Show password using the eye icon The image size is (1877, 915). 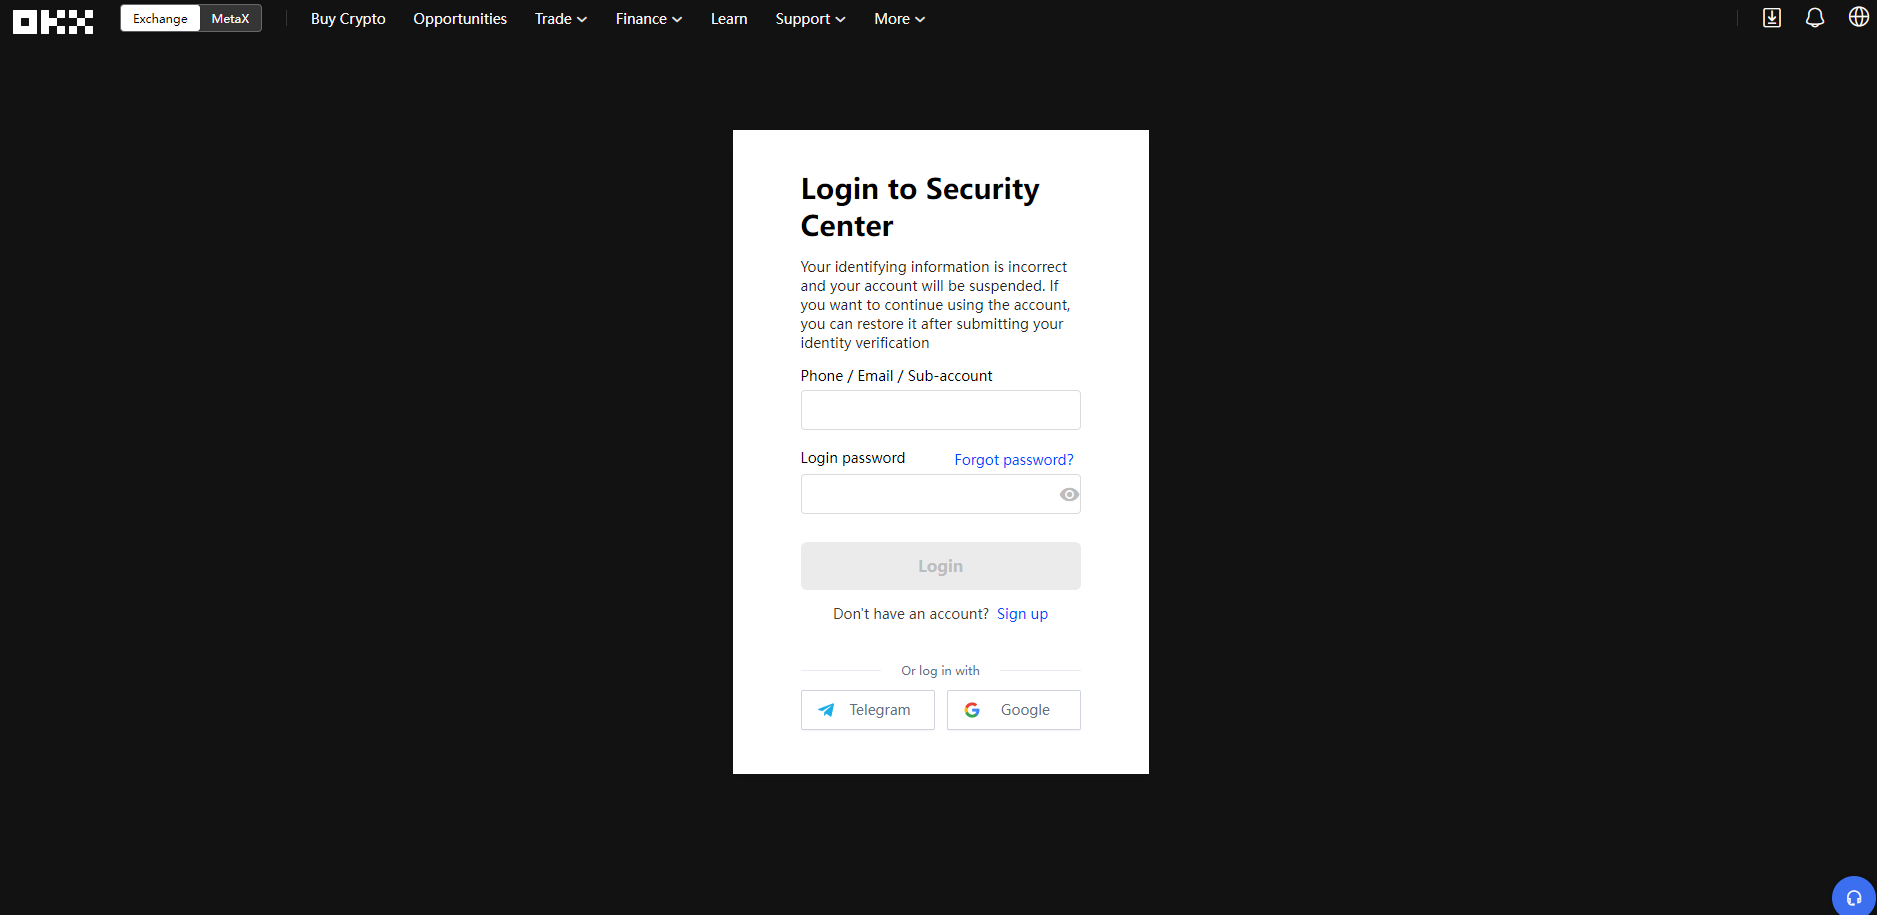pos(1068,494)
